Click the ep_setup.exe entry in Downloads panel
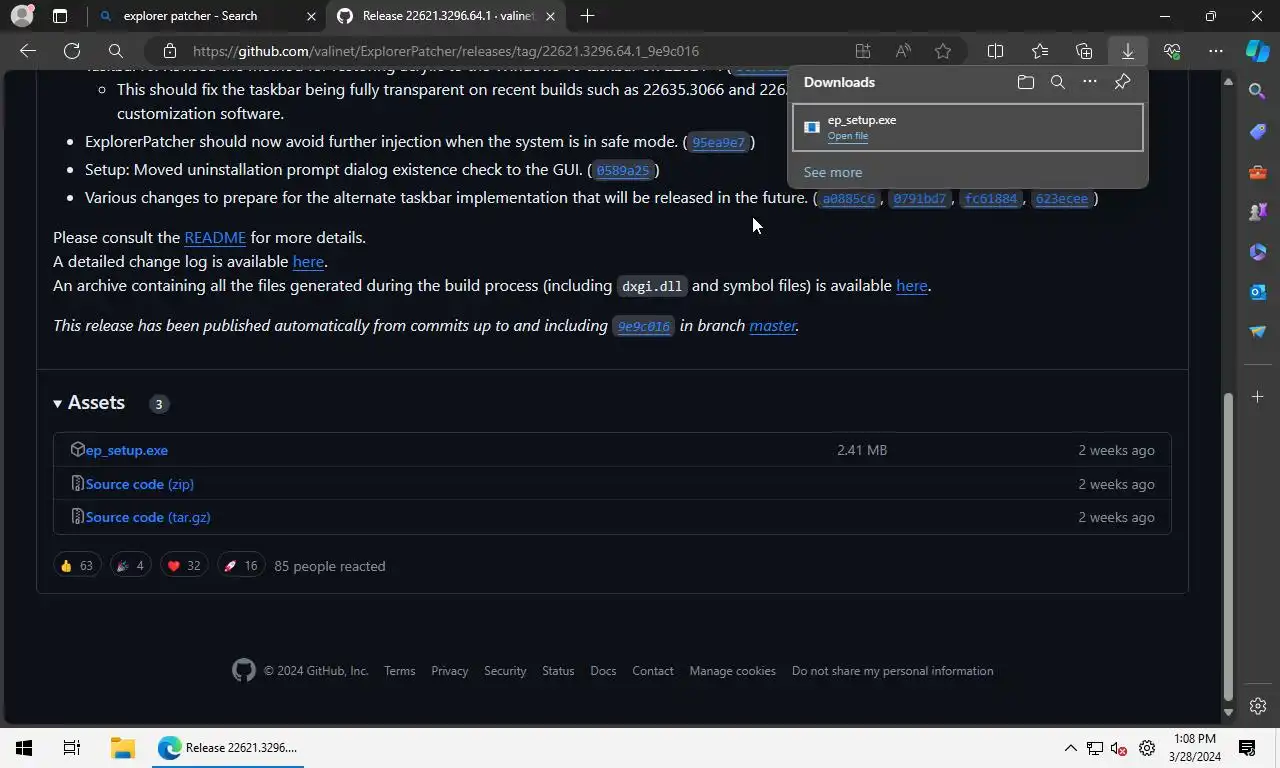Viewport: 1280px width, 768px height. (968, 127)
